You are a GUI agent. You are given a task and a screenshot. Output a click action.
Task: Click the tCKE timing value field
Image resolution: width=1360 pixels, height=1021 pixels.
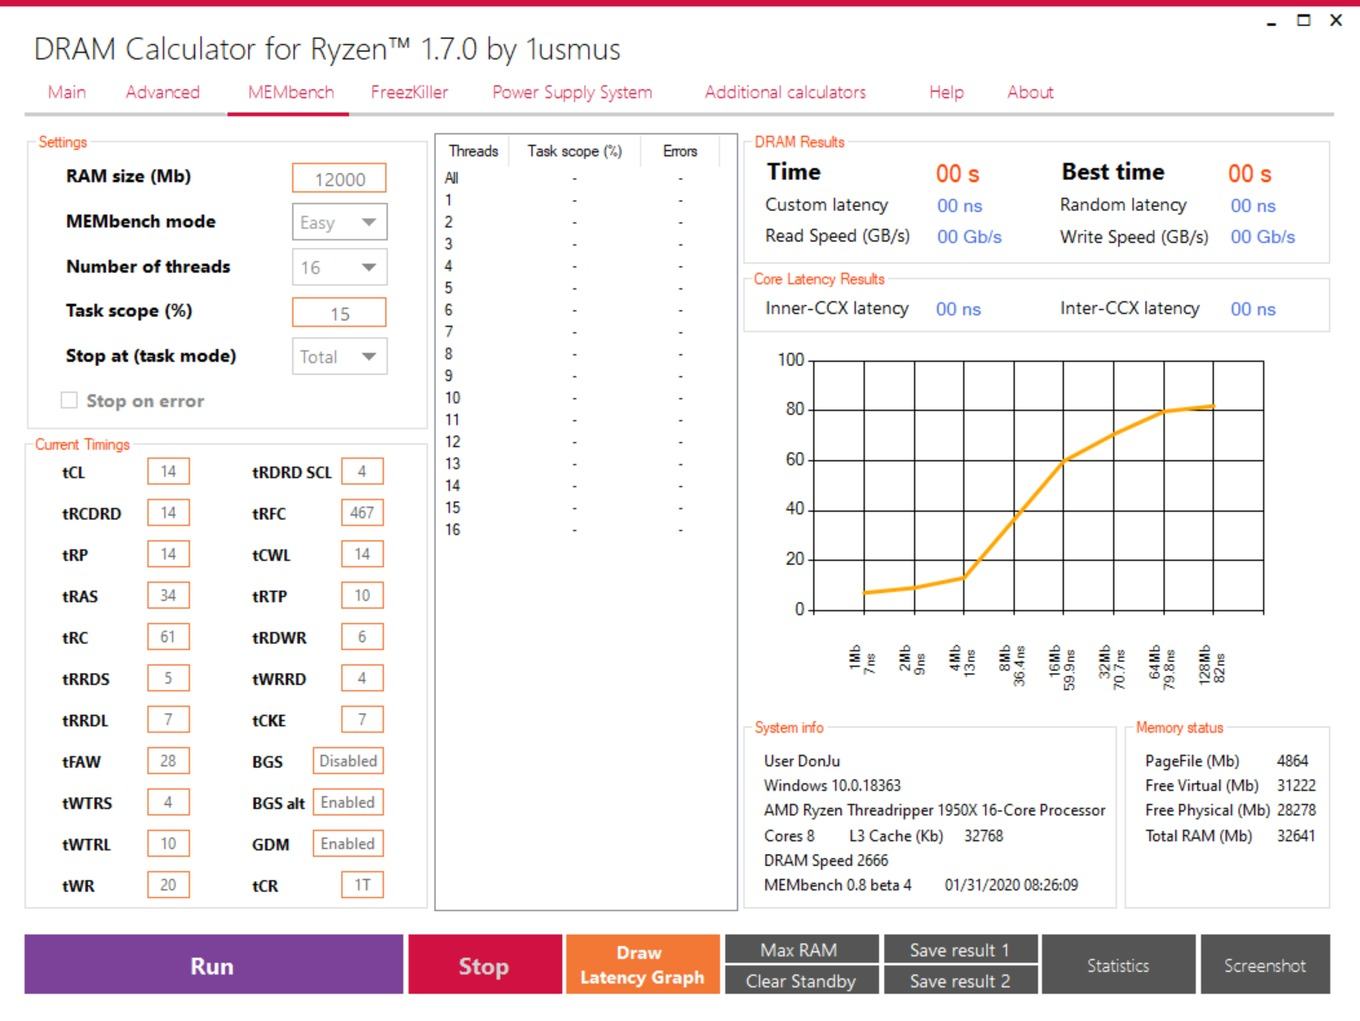(x=362, y=719)
